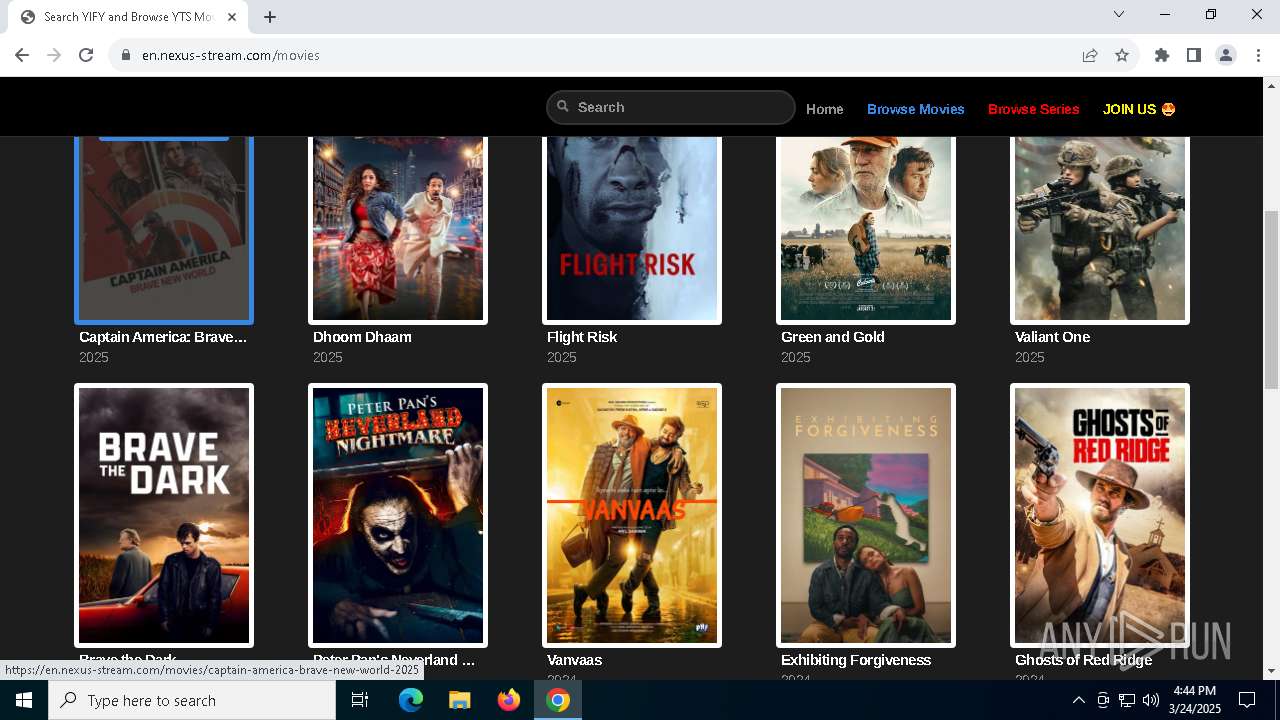Open the Browse Series navigation link

coord(1034,109)
